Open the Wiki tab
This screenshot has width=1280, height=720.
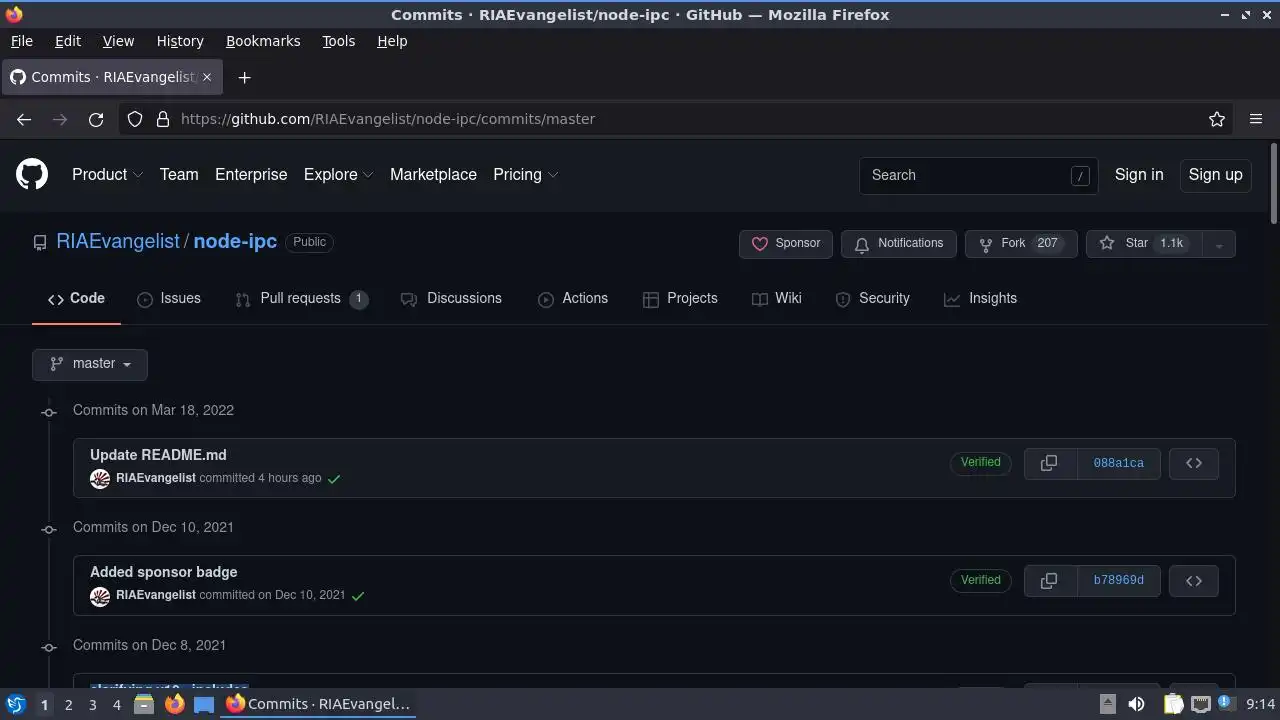coord(777,299)
